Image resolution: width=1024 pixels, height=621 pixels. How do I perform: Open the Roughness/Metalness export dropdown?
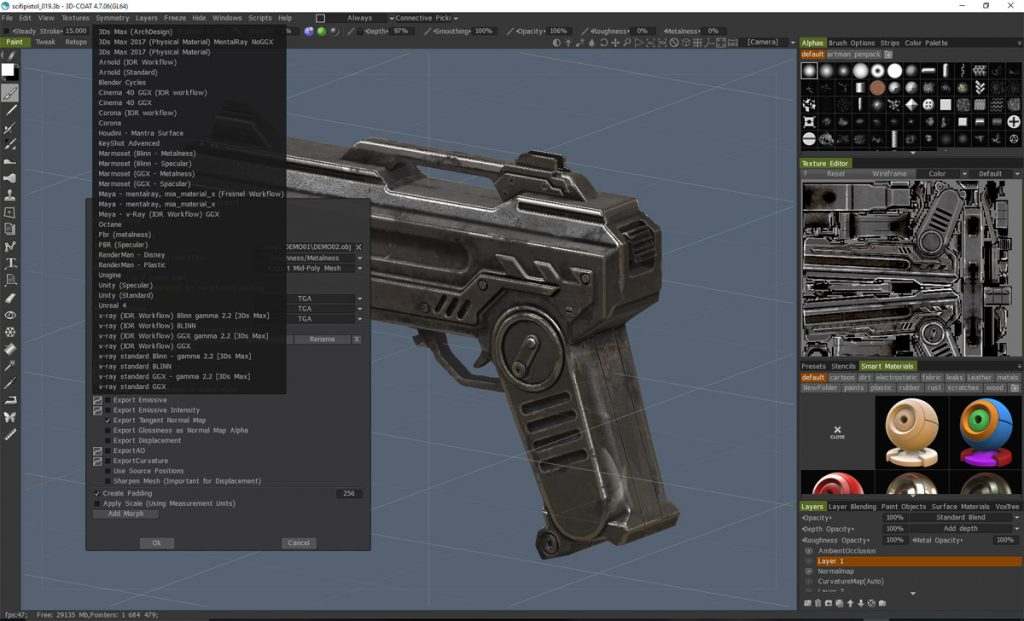click(315, 258)
